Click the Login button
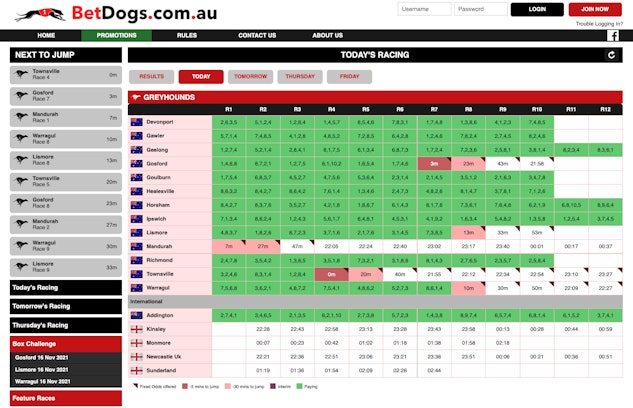 [x=537, y=9]
